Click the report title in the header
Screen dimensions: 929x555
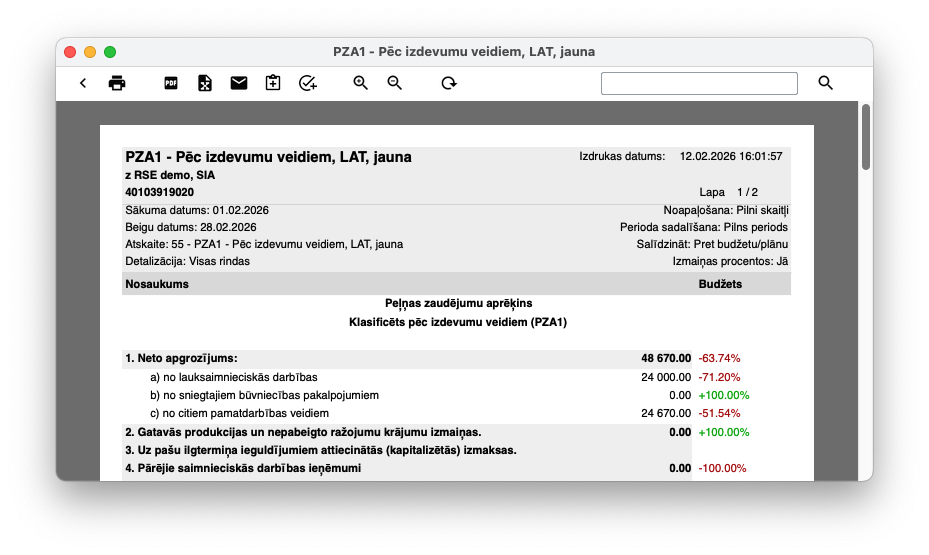coord(268,157)
